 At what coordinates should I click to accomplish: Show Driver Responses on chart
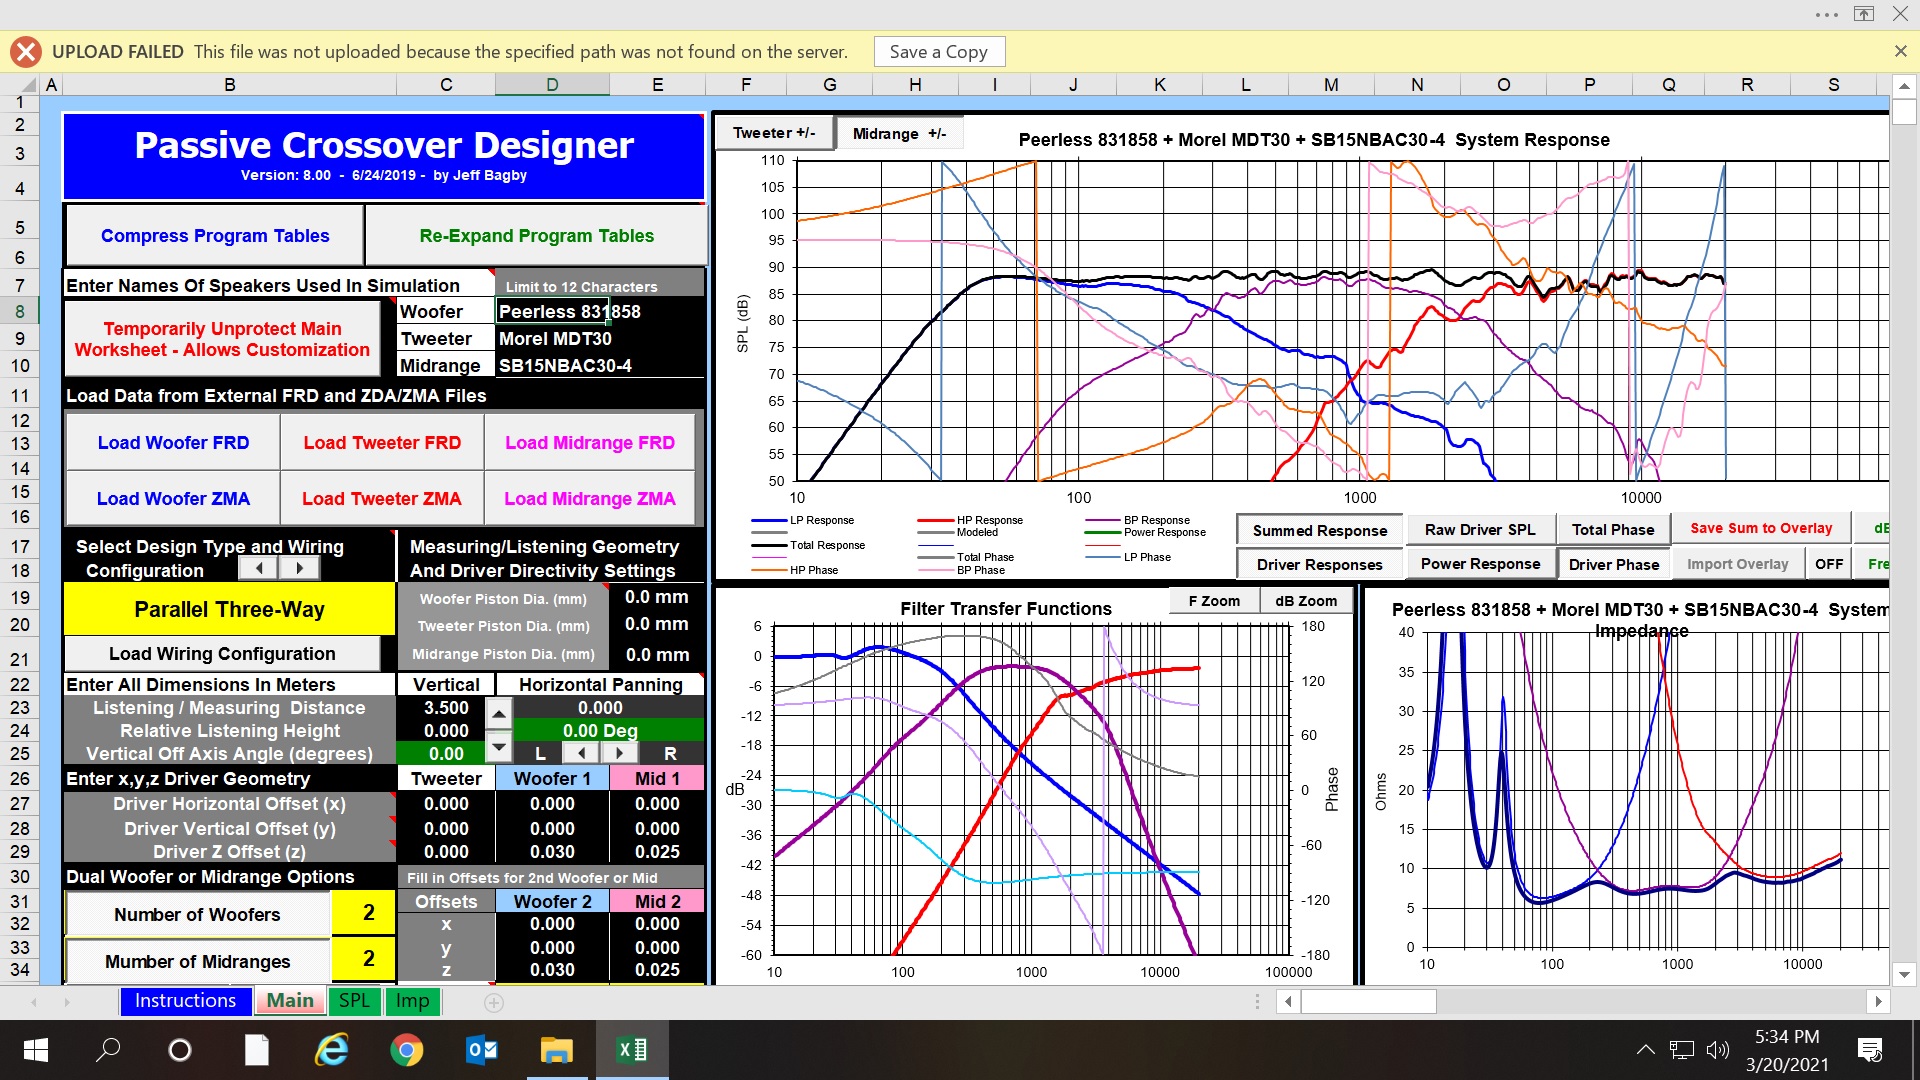pyautogui.click(x=1319, y=565)
